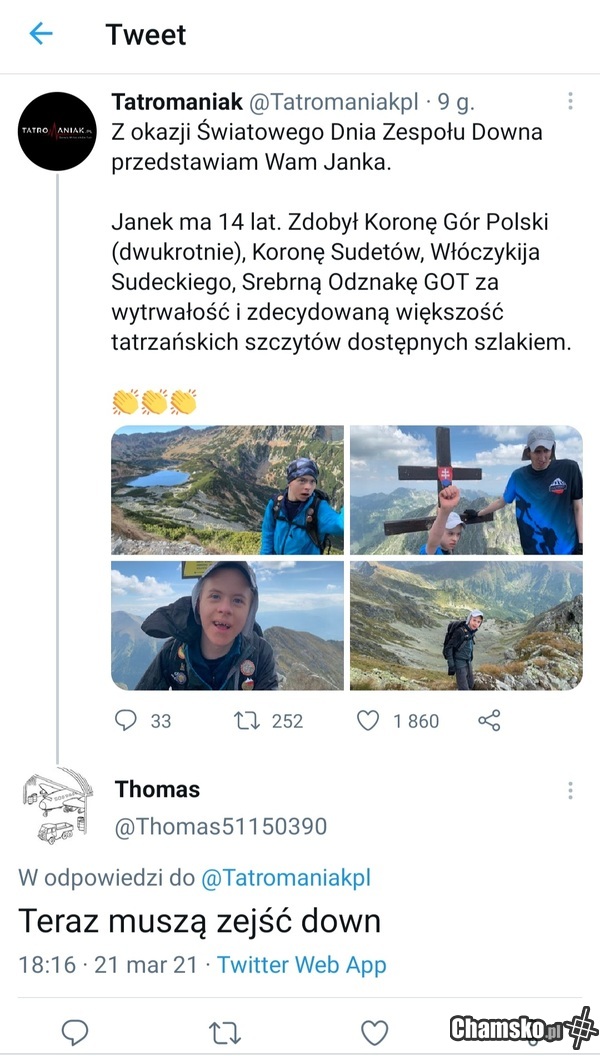Open Tatromaniak's profile avatar
Screen dimensions: 600x1056
coord(58,131)
